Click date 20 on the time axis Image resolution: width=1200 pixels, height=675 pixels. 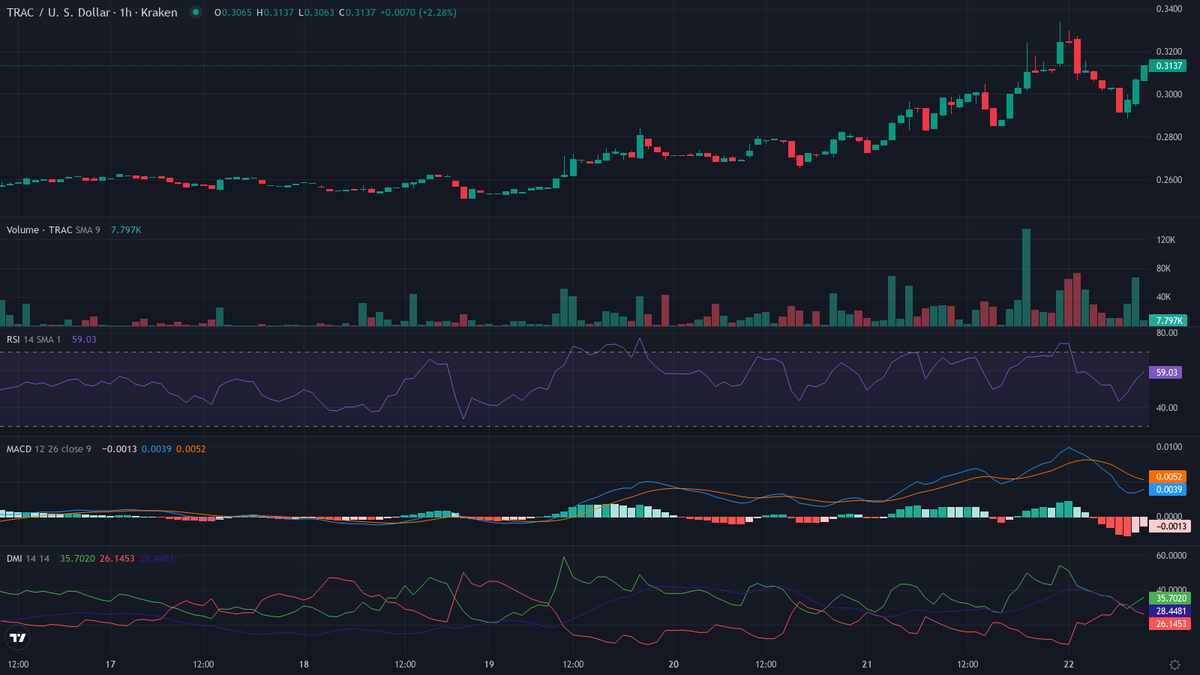[673, 664]
